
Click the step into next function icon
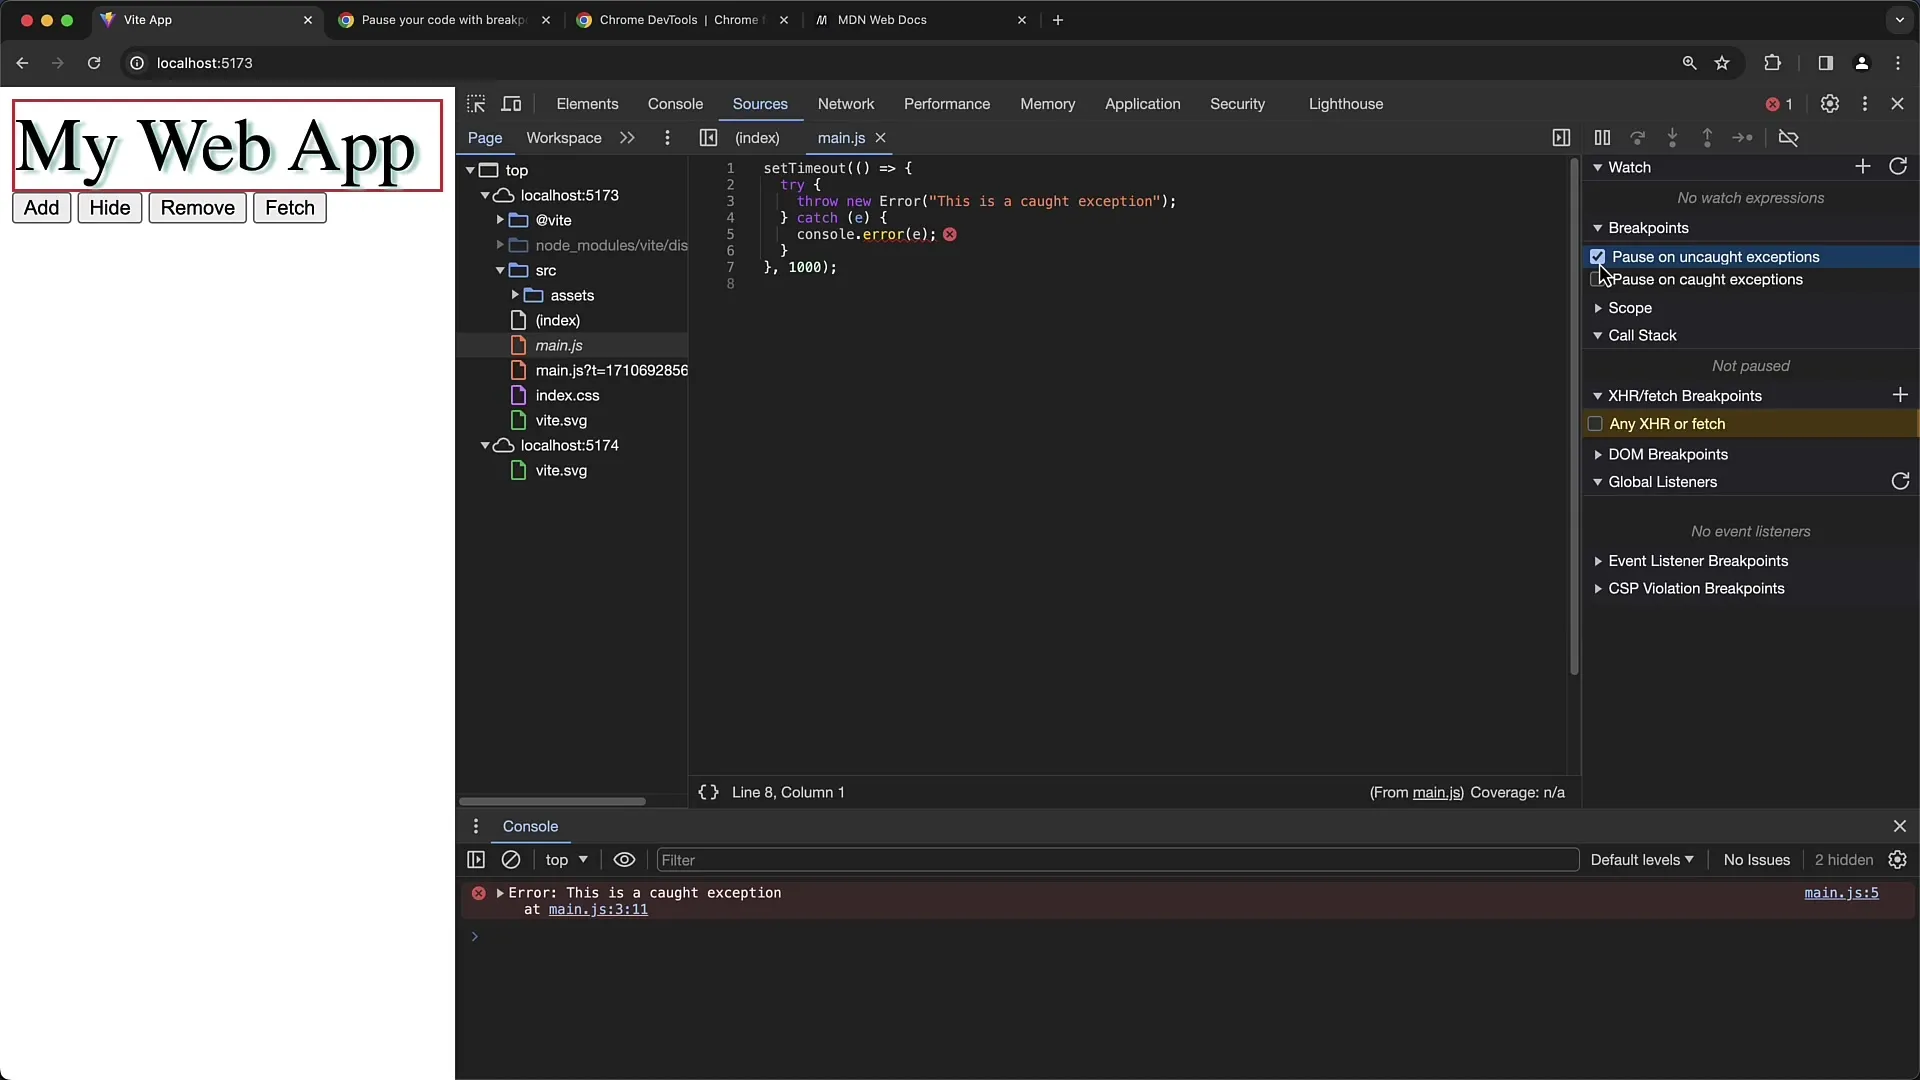tap(1672, 137)
